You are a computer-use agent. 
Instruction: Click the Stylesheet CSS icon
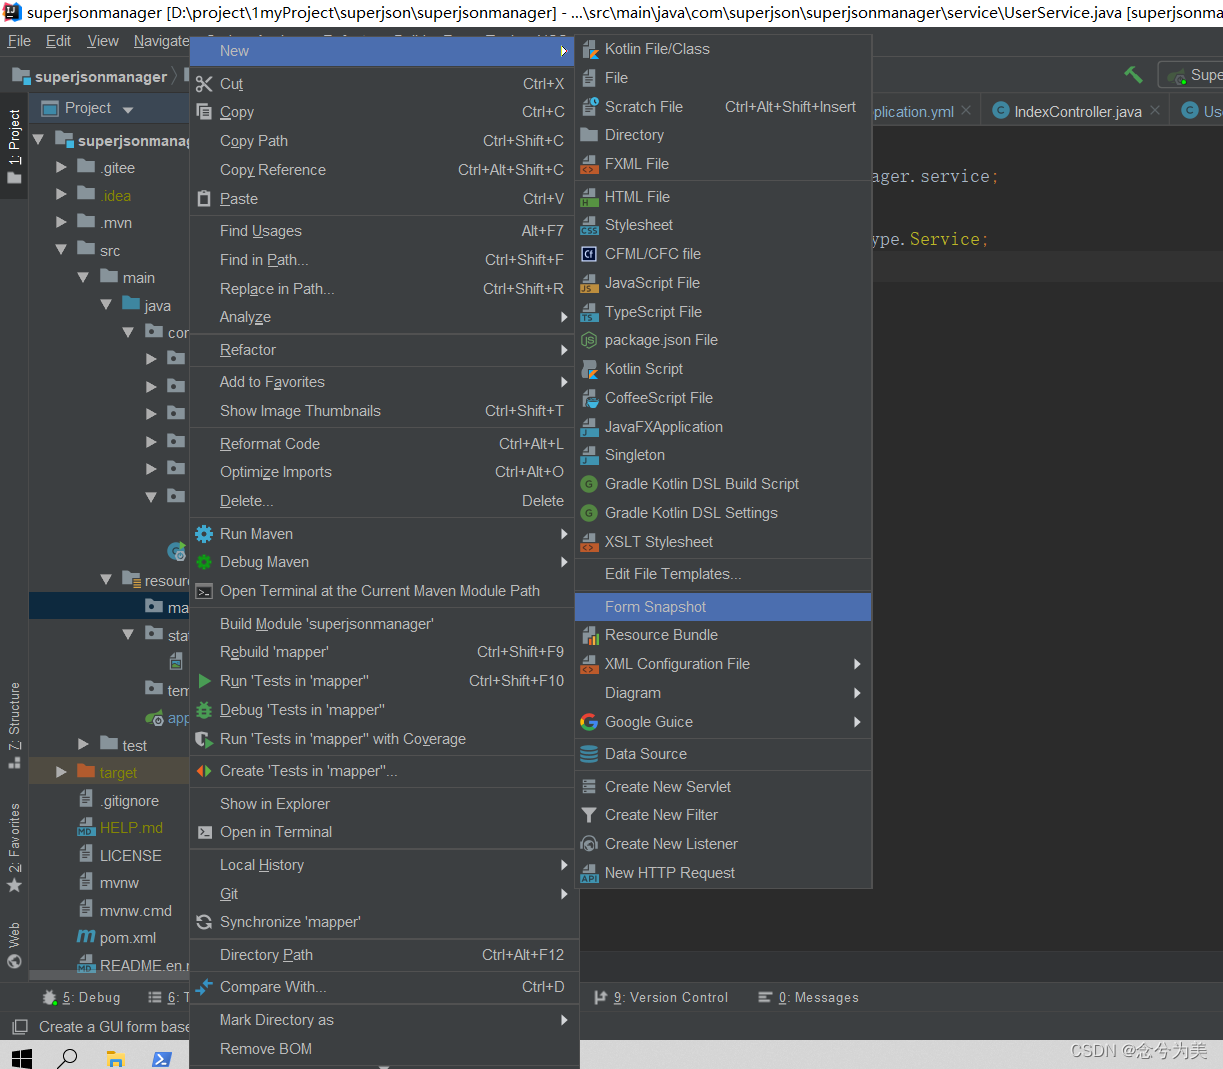tap(590, 225)
